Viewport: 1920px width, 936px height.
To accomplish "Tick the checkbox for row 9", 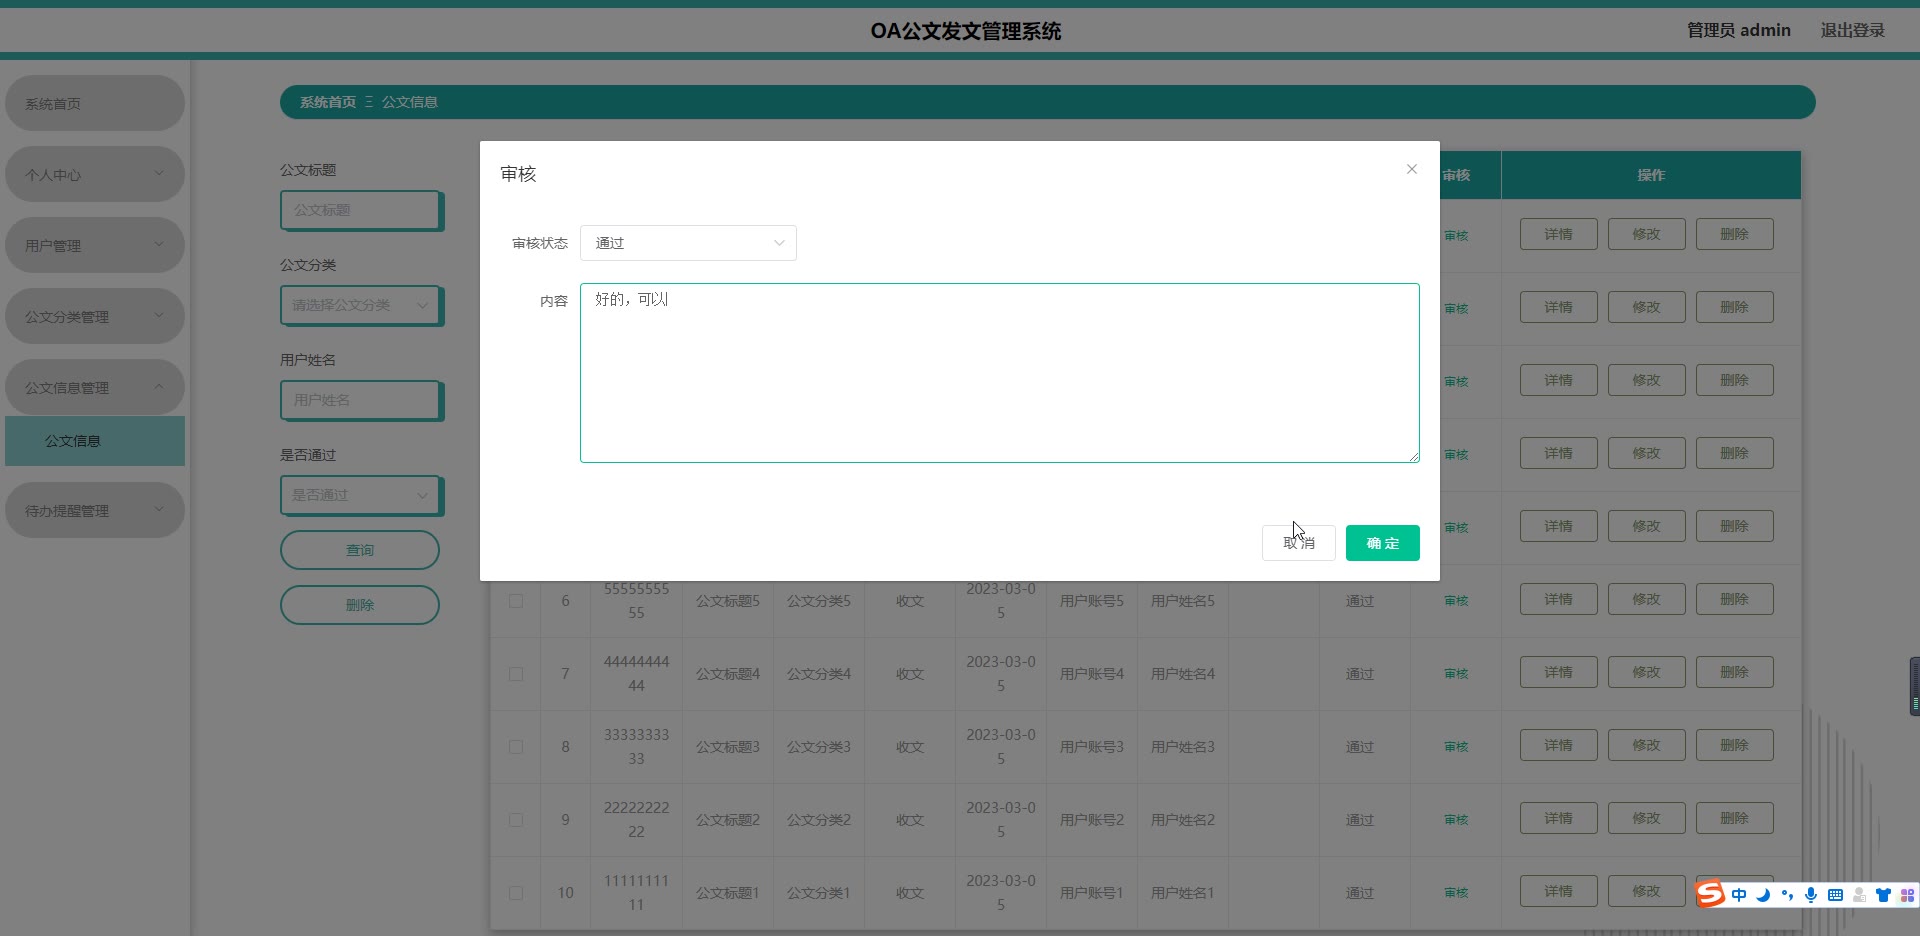I will [x=516, y=820].
